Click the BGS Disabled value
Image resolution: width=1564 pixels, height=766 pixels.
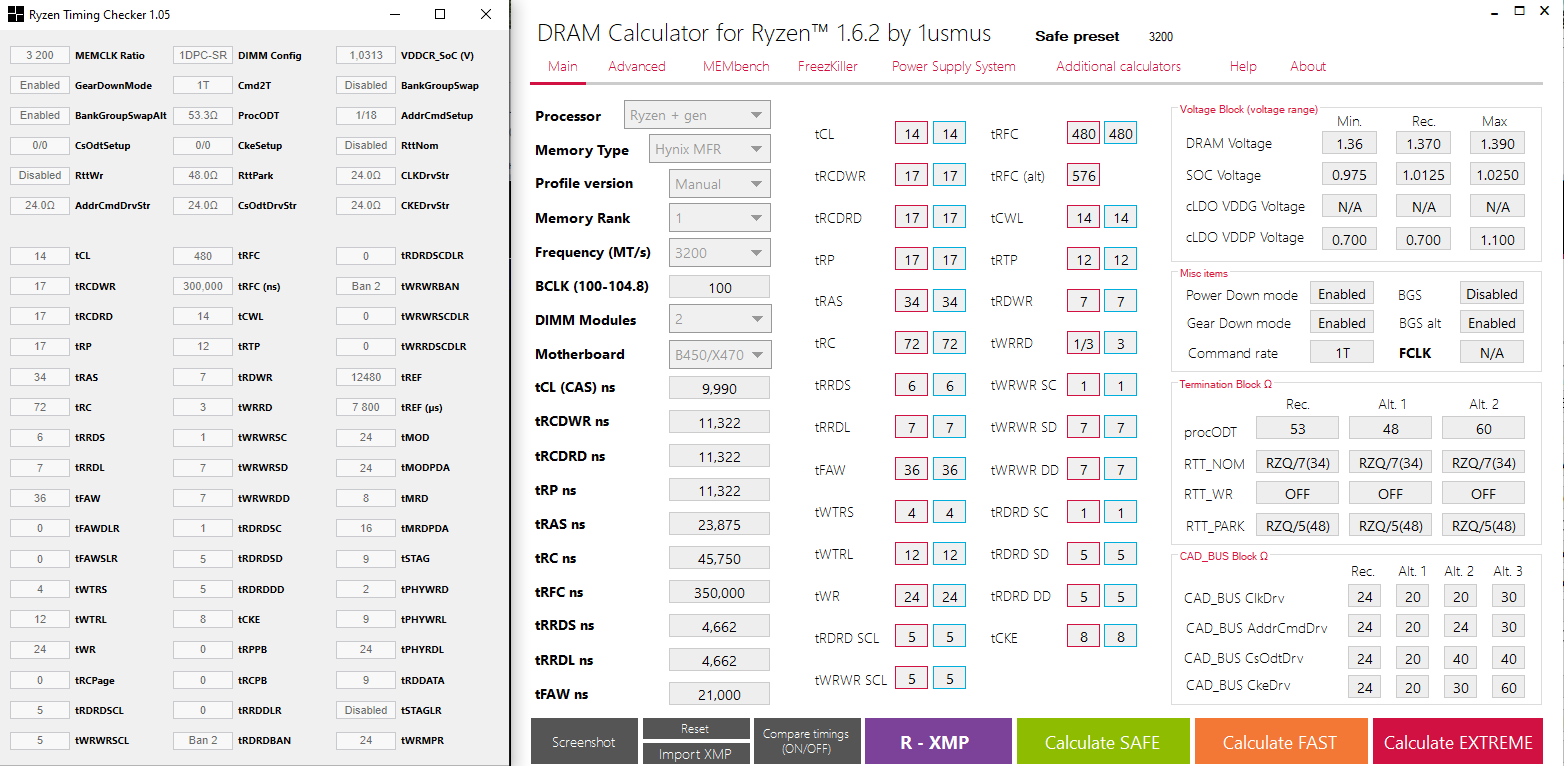click(1492, 294)
